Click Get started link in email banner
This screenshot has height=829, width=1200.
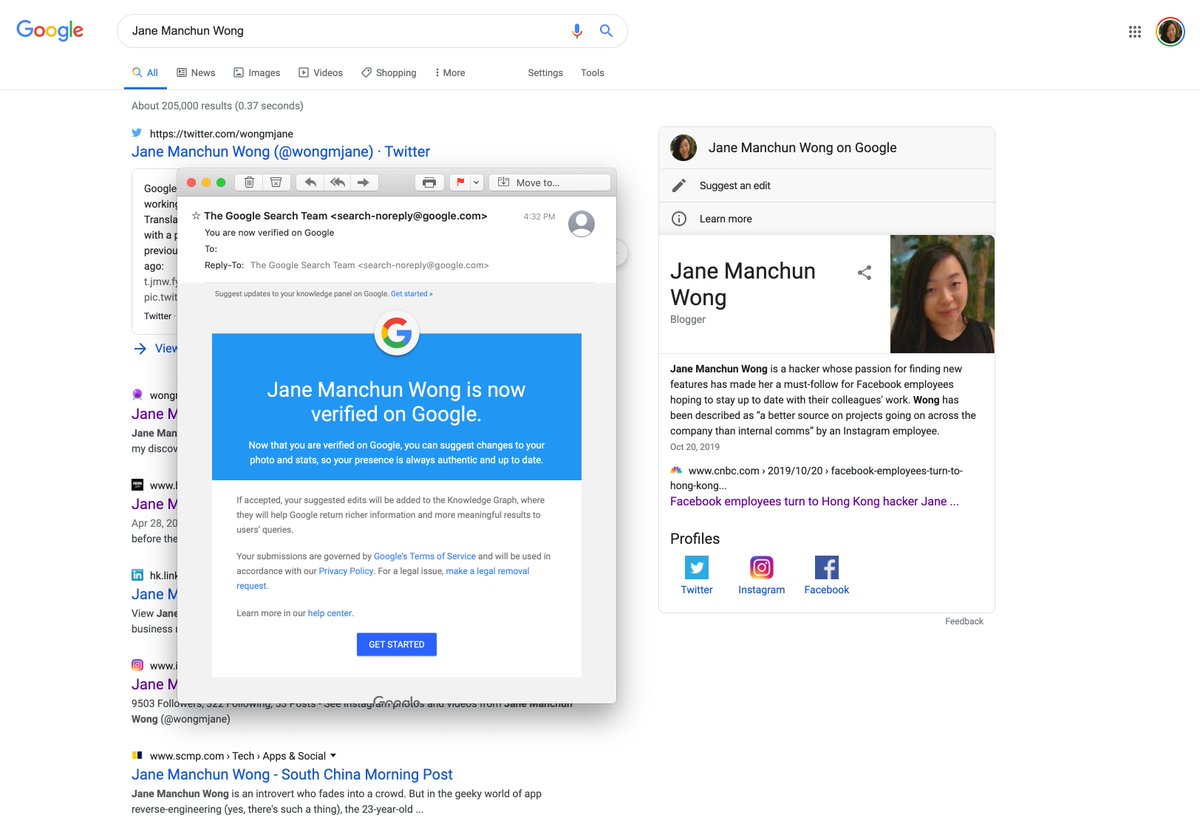tap(412, 294)
